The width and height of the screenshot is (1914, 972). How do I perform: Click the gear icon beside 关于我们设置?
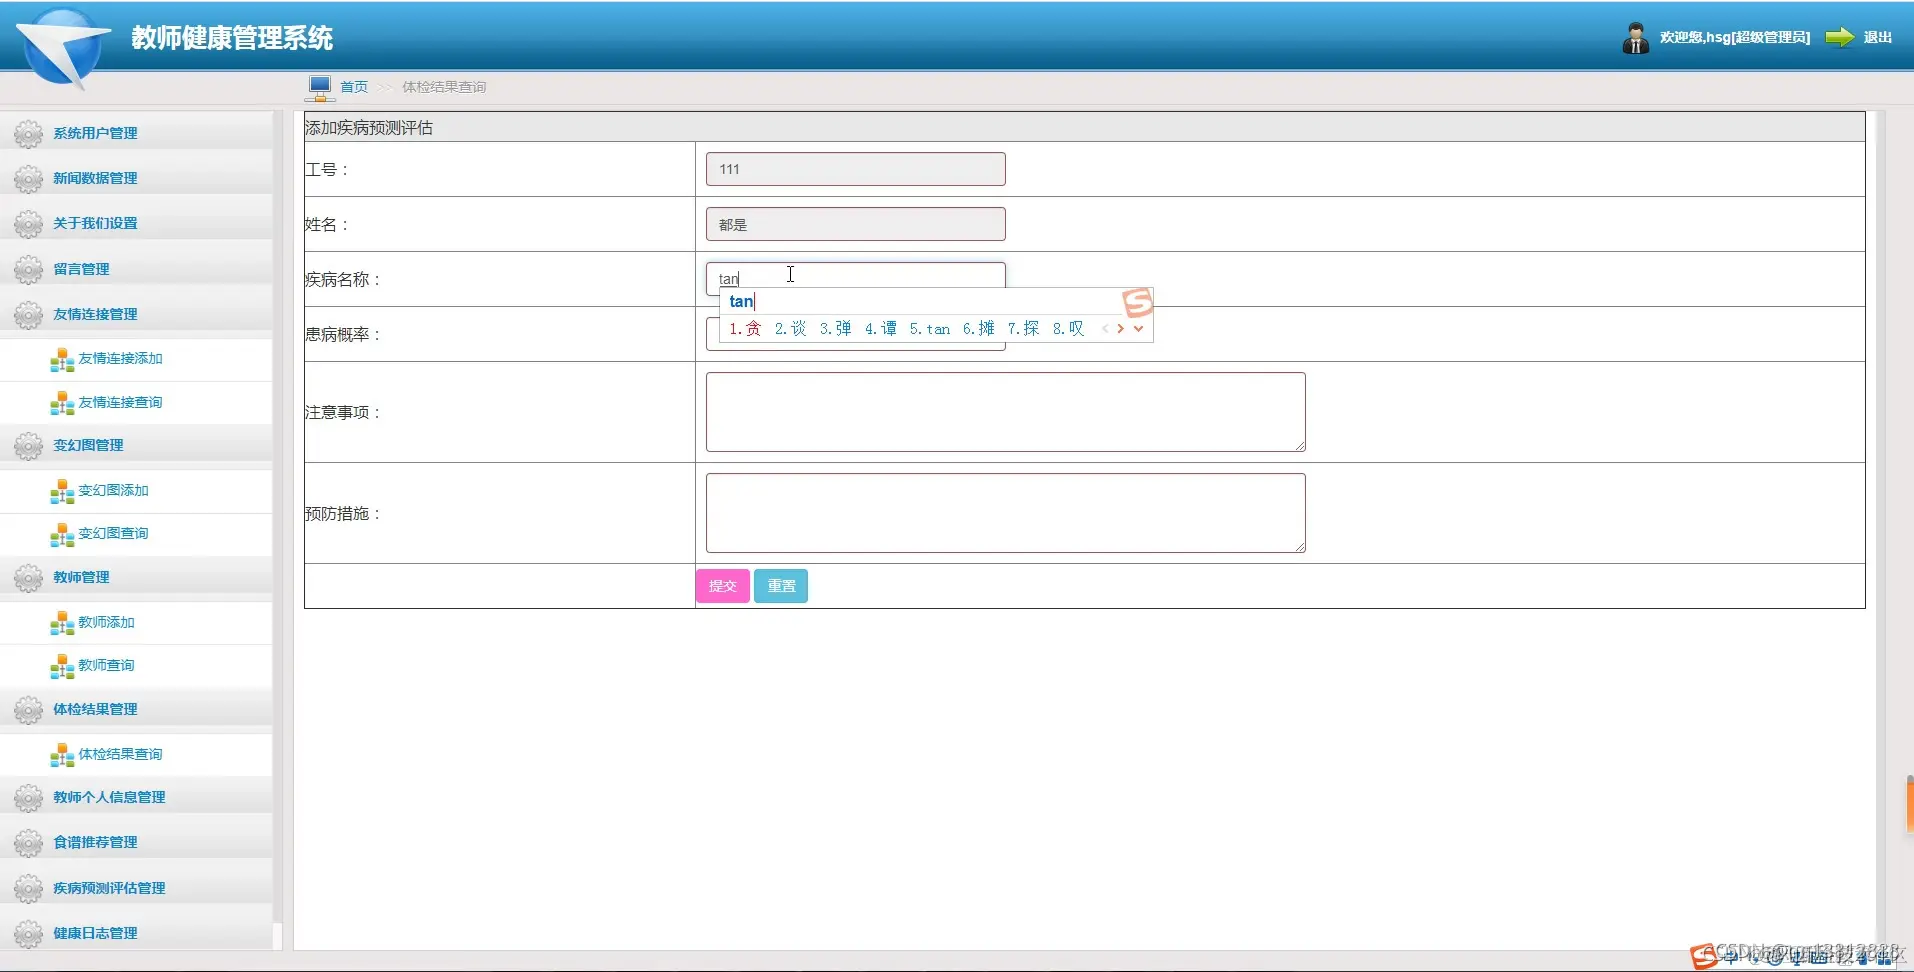[x=28, y=223]
